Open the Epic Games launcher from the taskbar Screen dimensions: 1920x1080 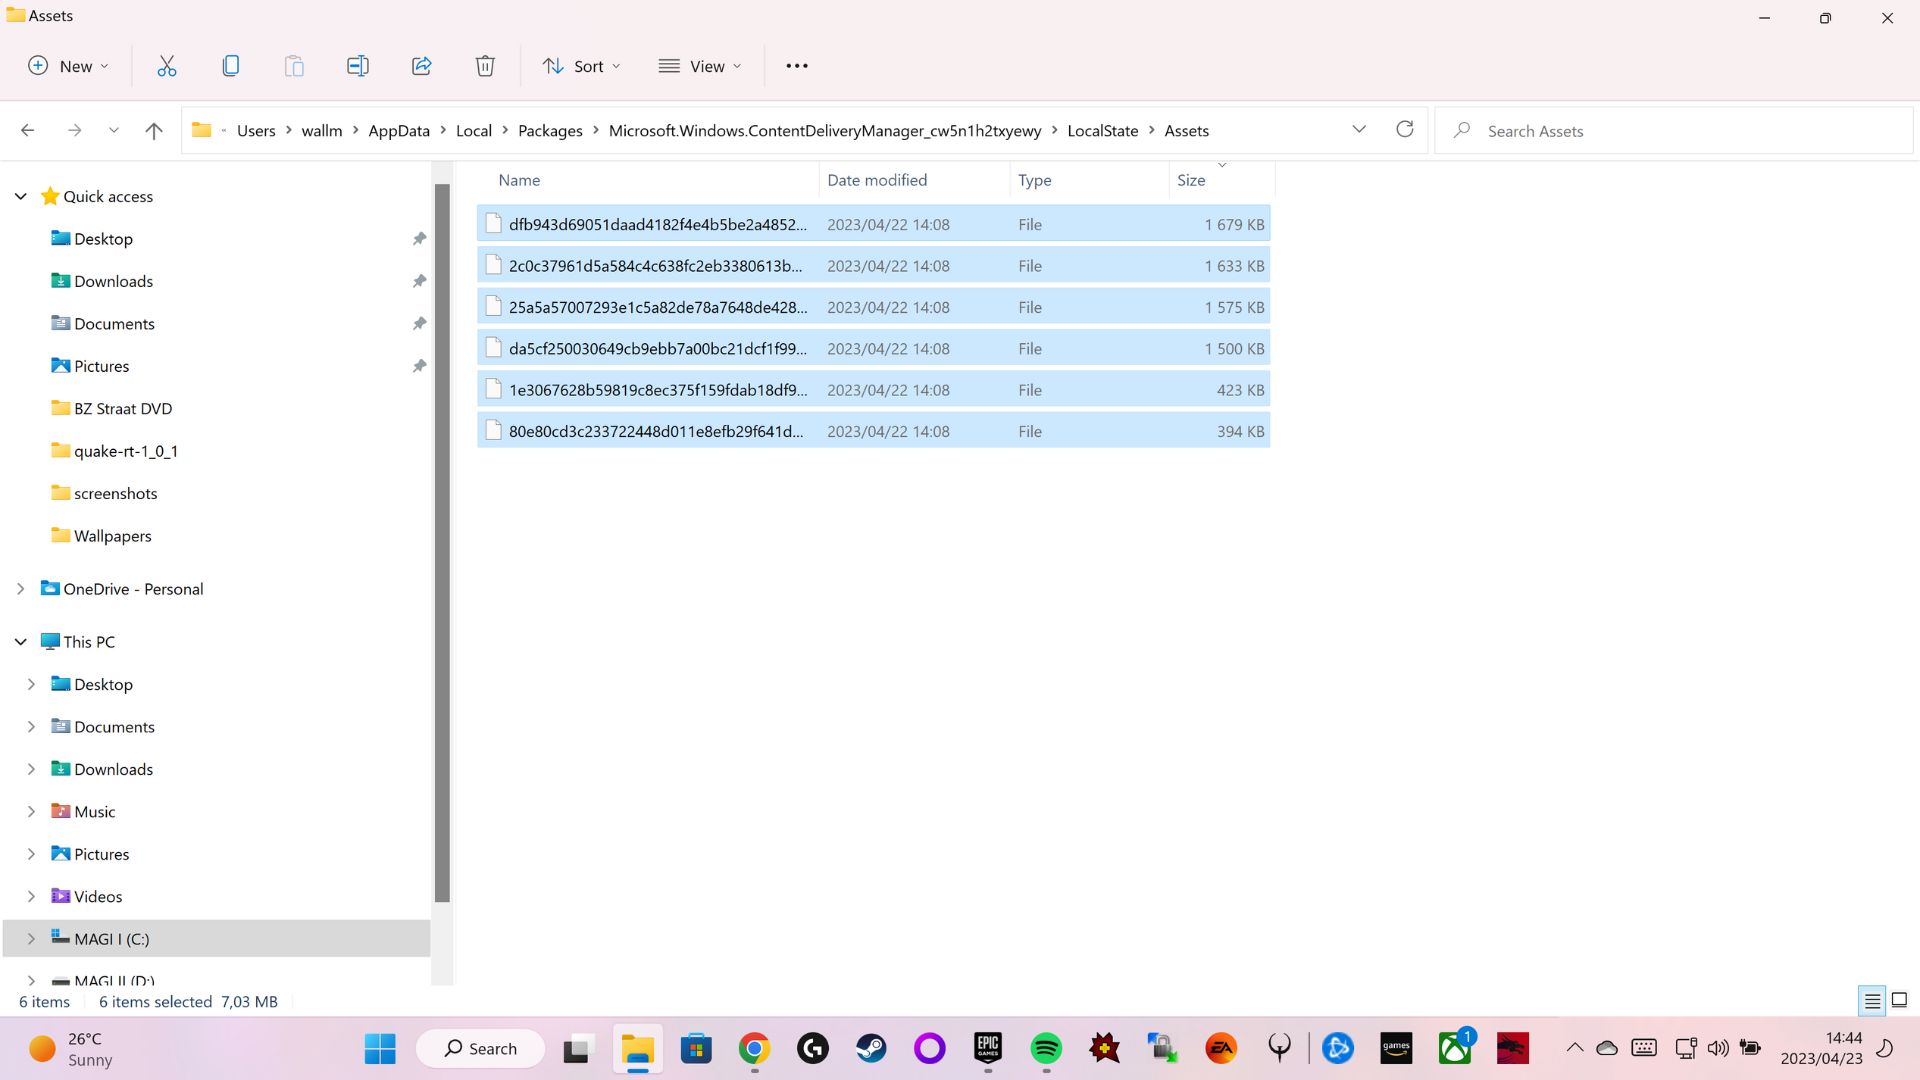coord(987,1048)
